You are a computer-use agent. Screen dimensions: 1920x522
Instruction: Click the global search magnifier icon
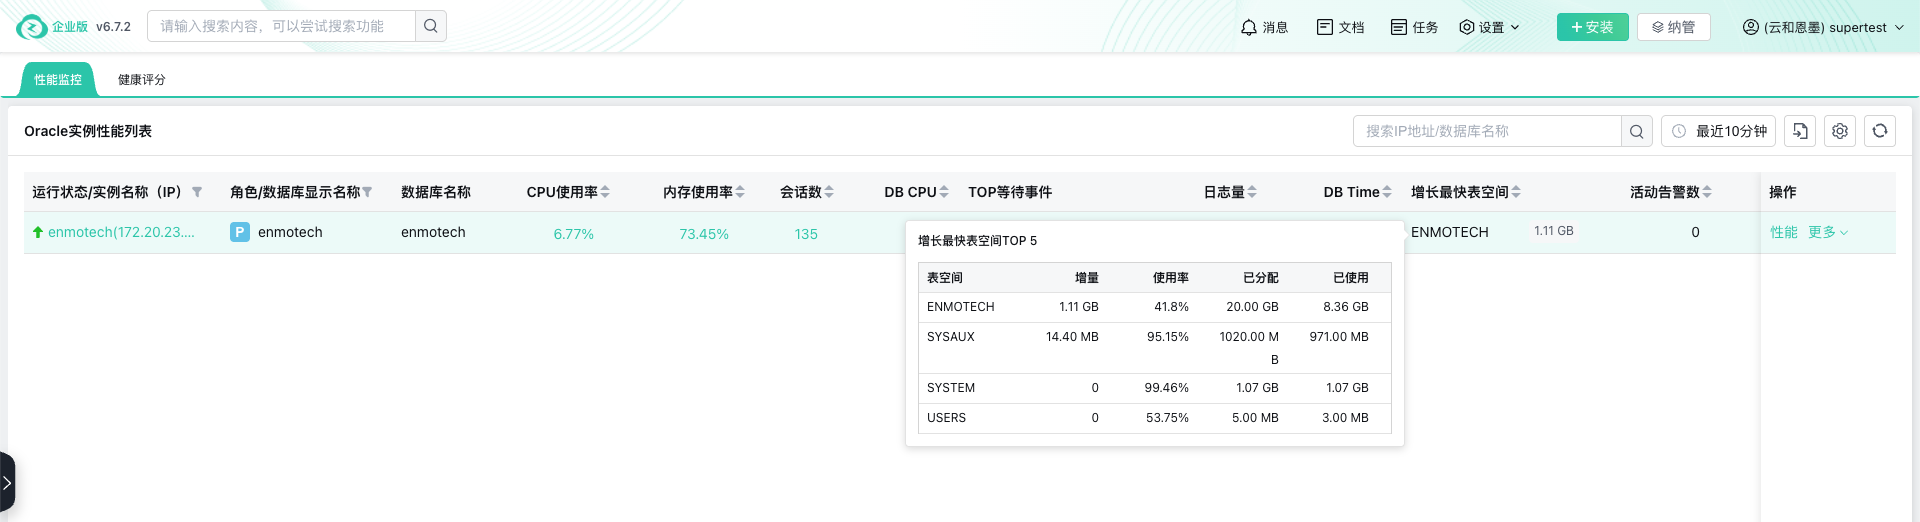pos(430,26)
